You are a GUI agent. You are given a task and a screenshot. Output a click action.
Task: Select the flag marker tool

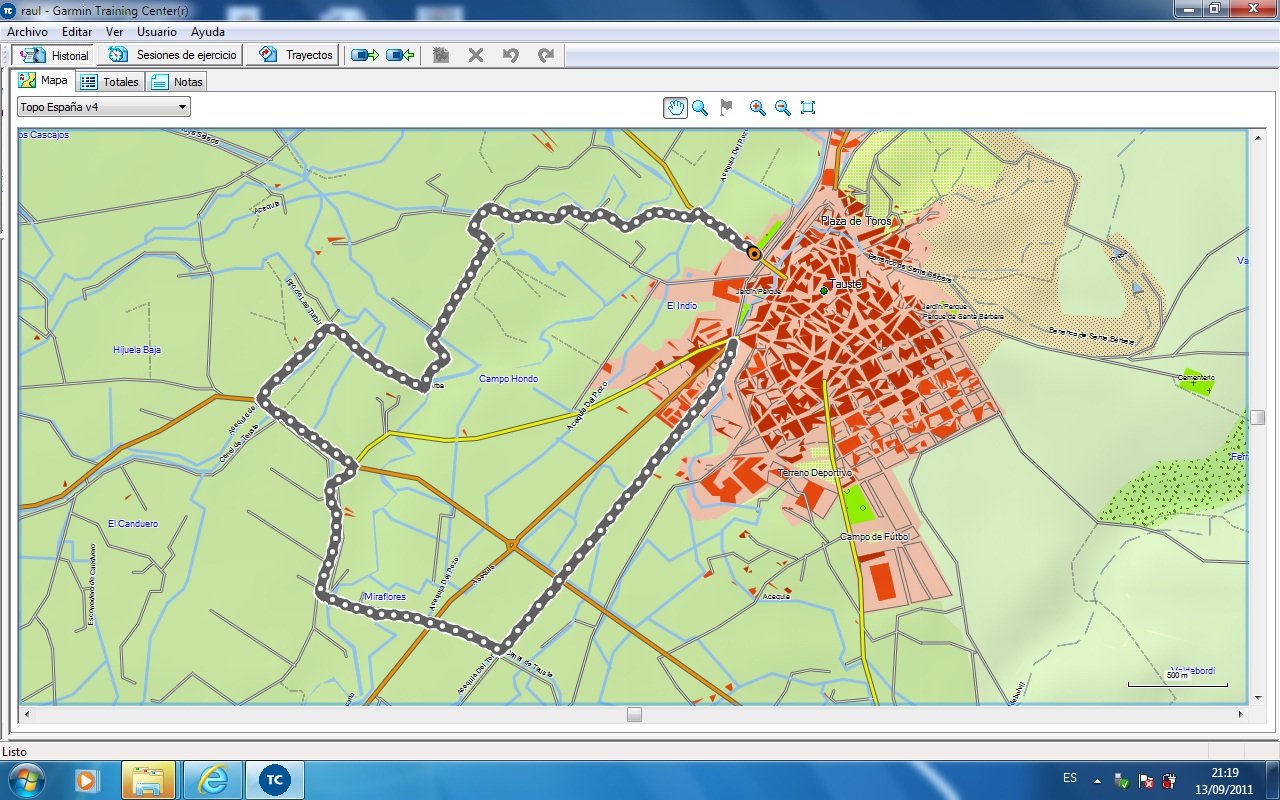[x=727, y=108]
